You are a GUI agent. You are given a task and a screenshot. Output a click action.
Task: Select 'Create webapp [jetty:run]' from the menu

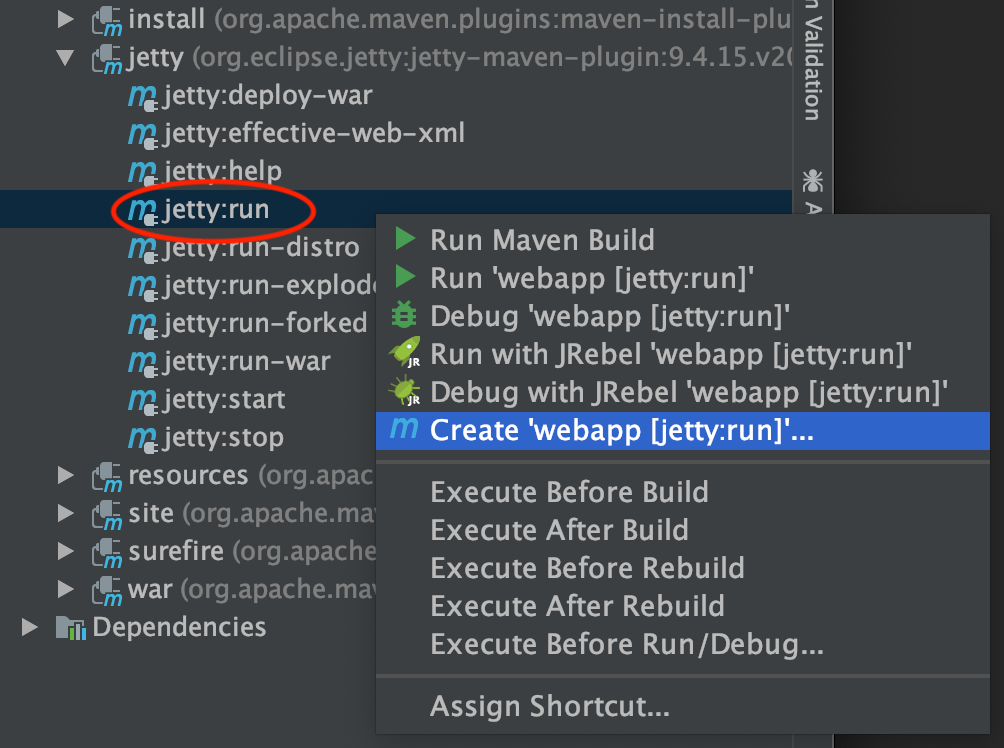620,430
